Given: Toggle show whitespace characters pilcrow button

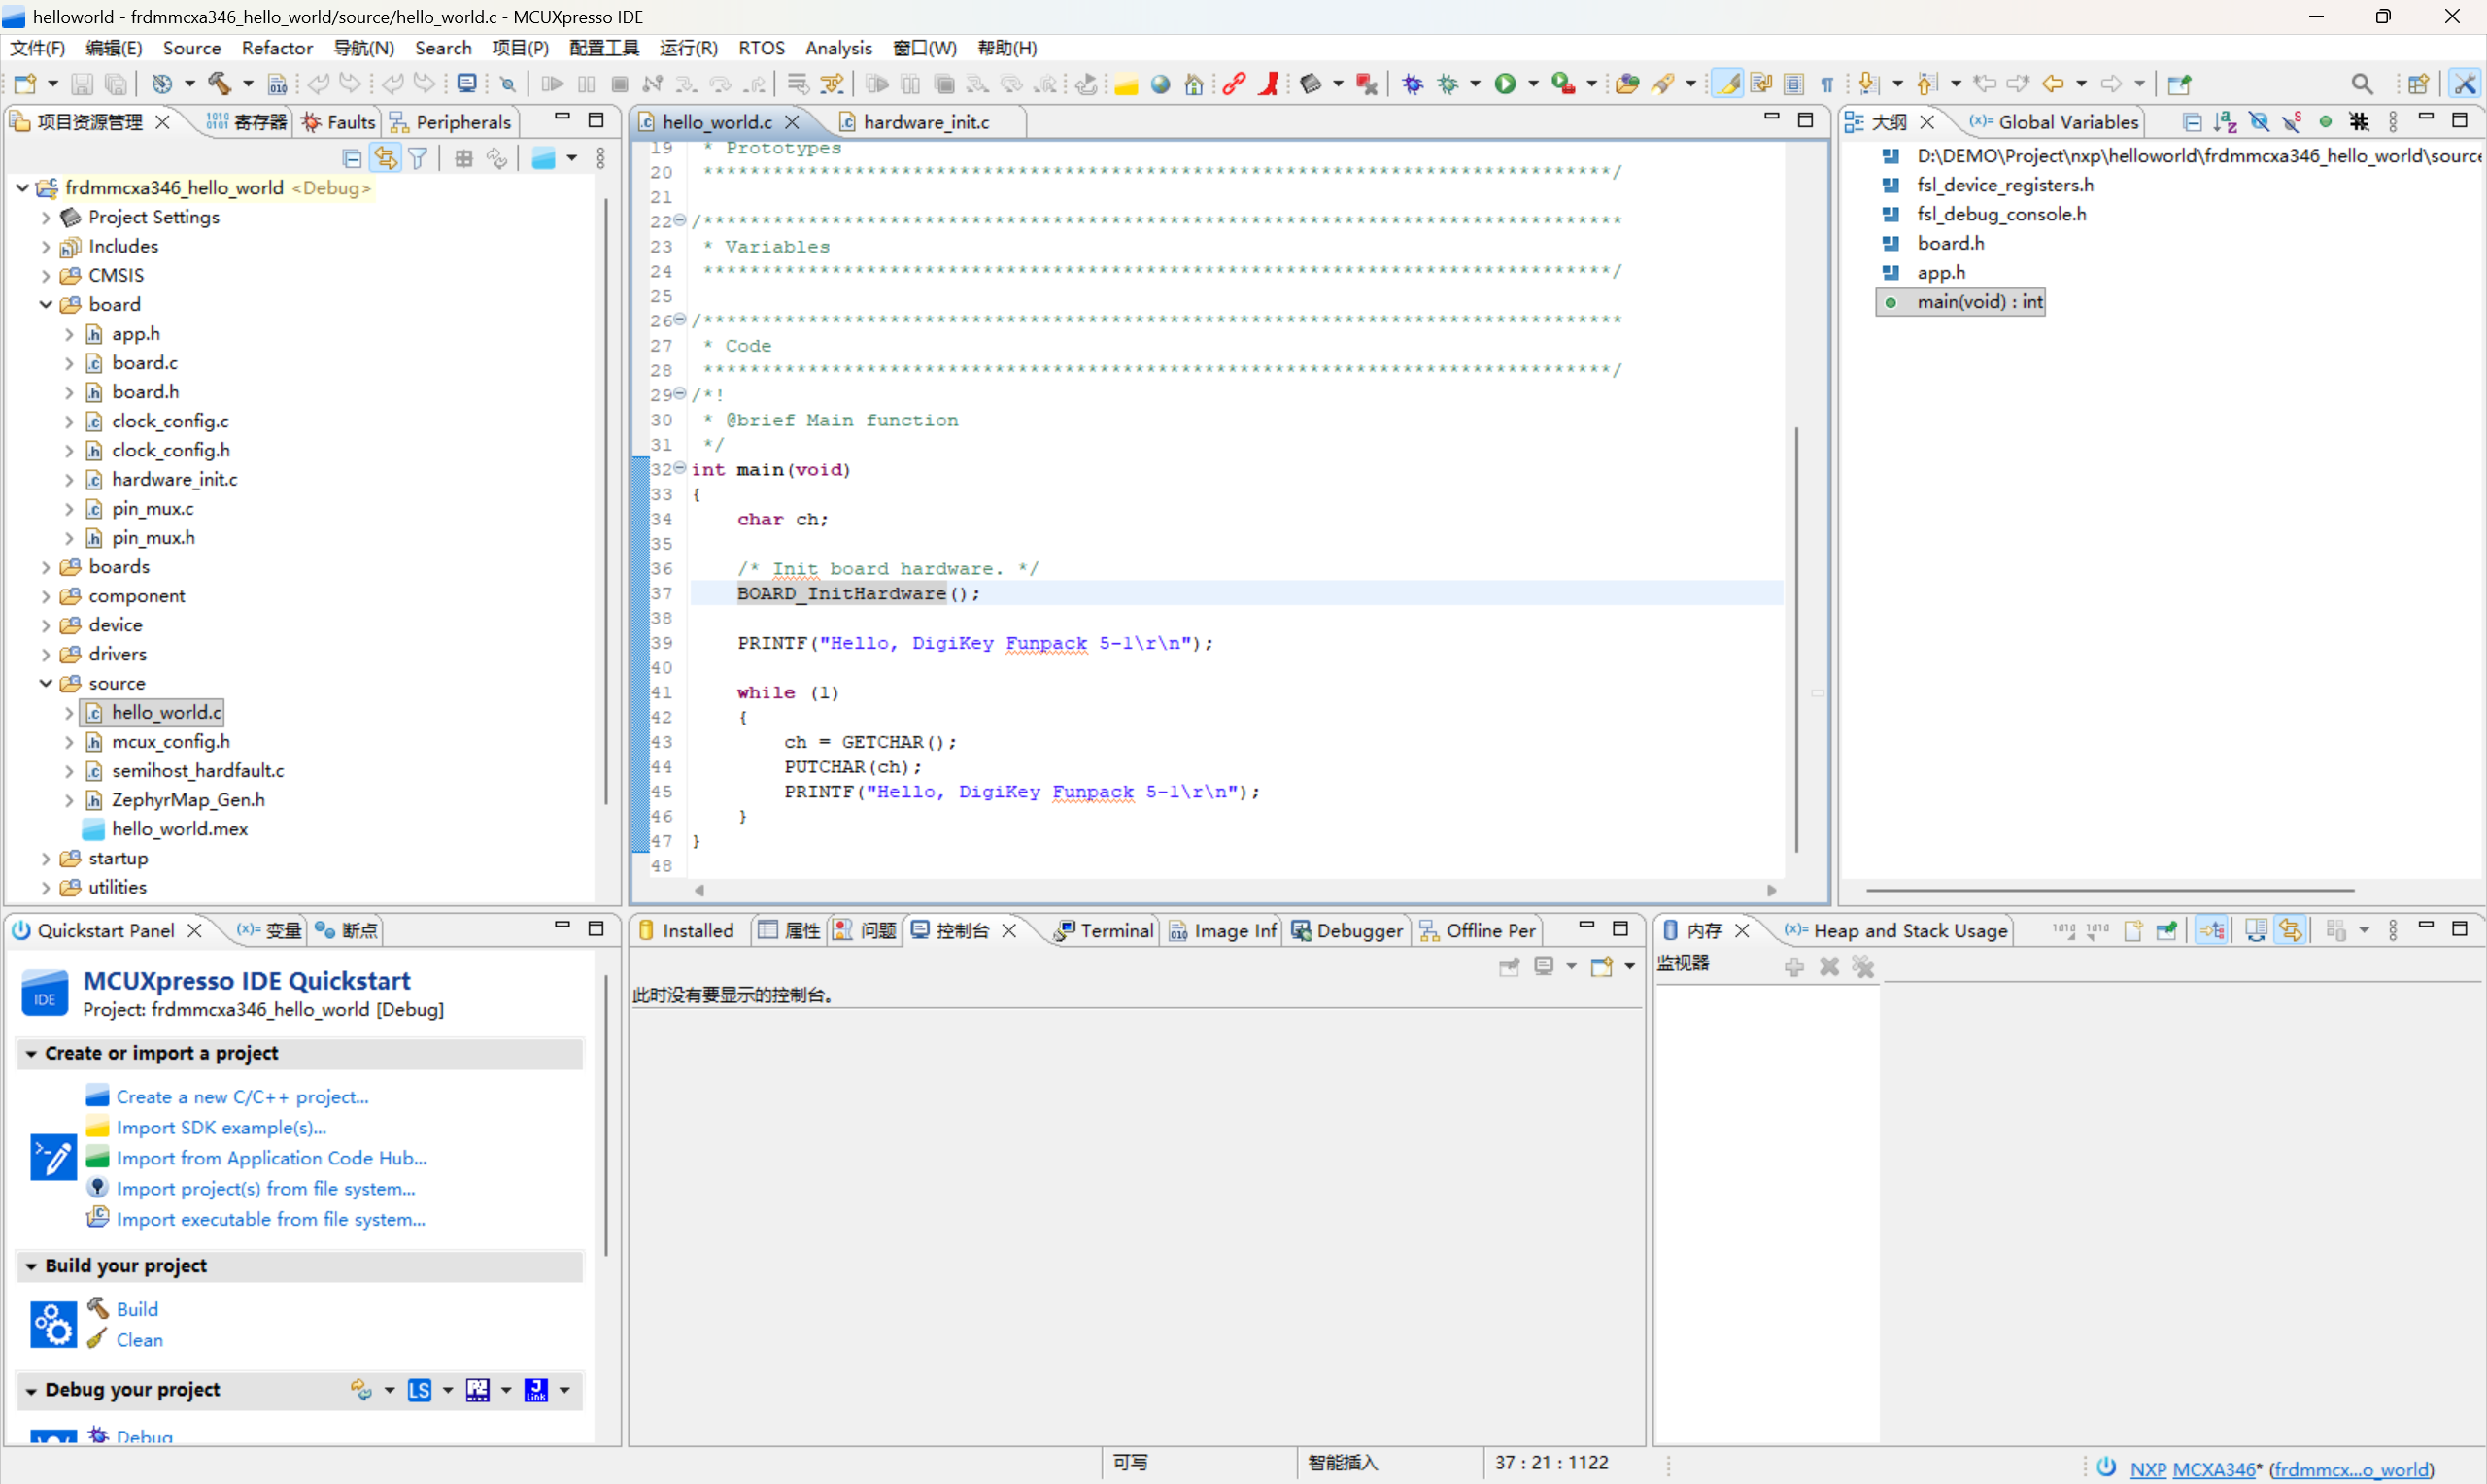Looking at the screenshot, I should [x=1827, y=84].
